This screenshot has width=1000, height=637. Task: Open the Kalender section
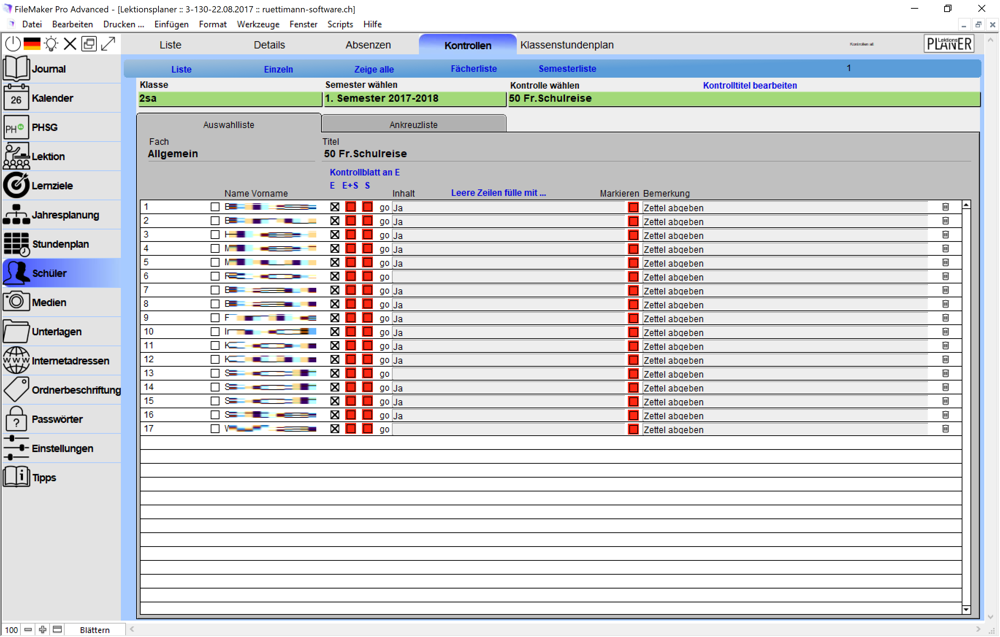pos(61,98)
